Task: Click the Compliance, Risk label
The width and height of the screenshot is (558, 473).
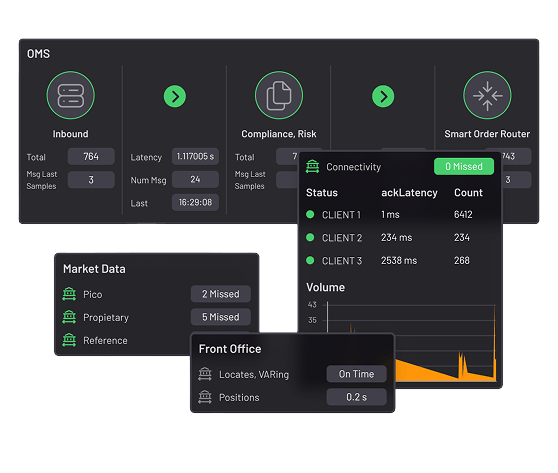Action: tap(279, 134)
